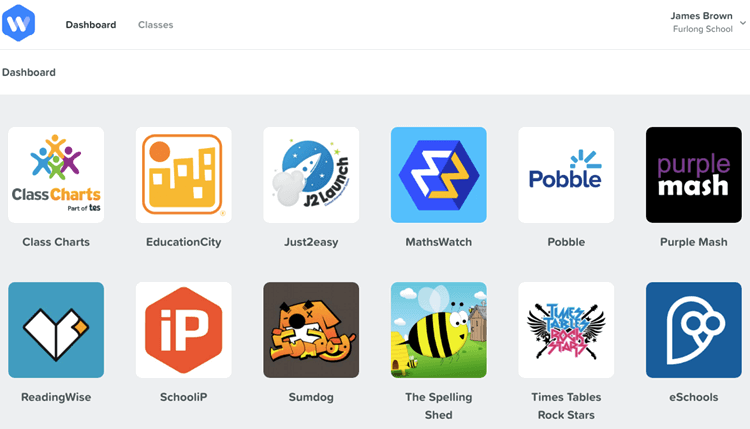Open the Pobble app icon
The height and width of the screenshot is (429, 750).
566,175
